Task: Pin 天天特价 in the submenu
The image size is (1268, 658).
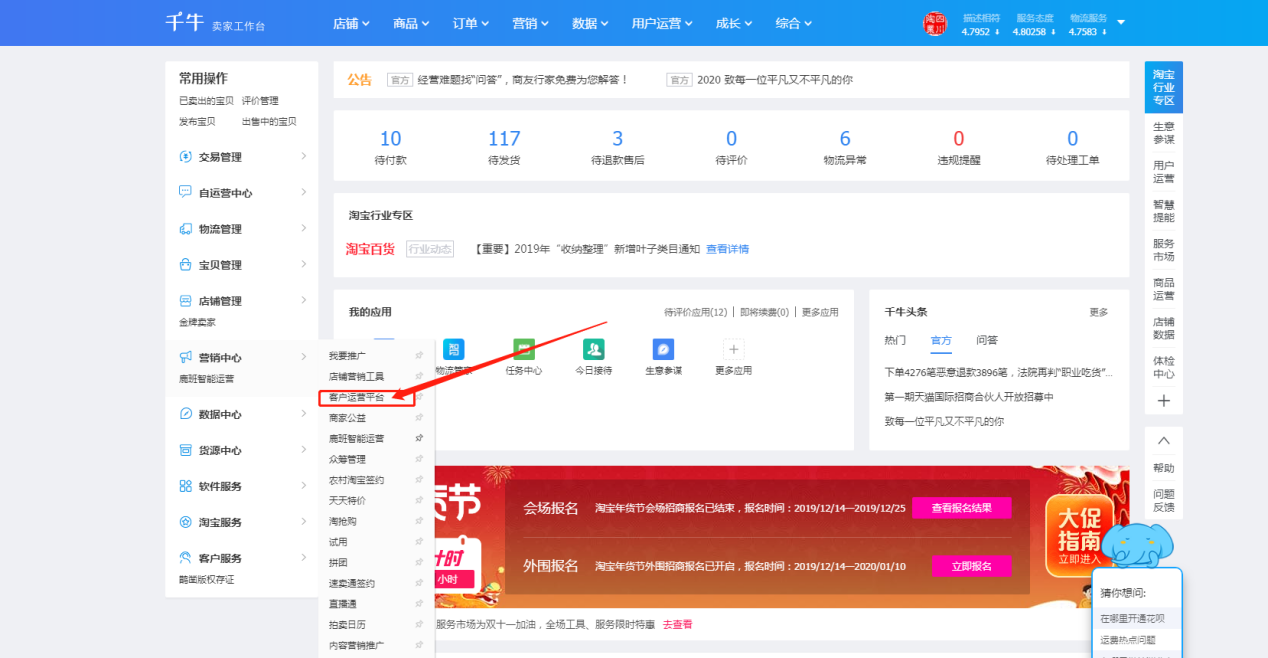Action: click(419, 500)
